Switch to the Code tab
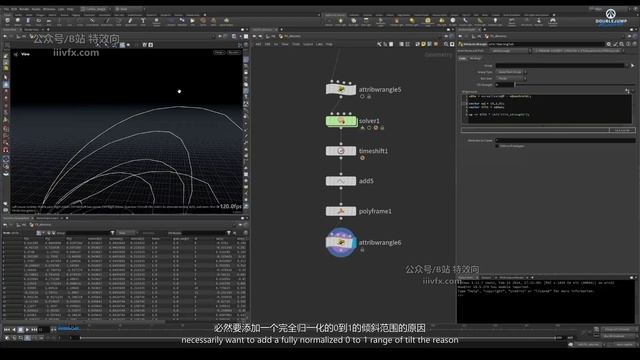Screen dimensions: 640x360 tap(462, 58)
